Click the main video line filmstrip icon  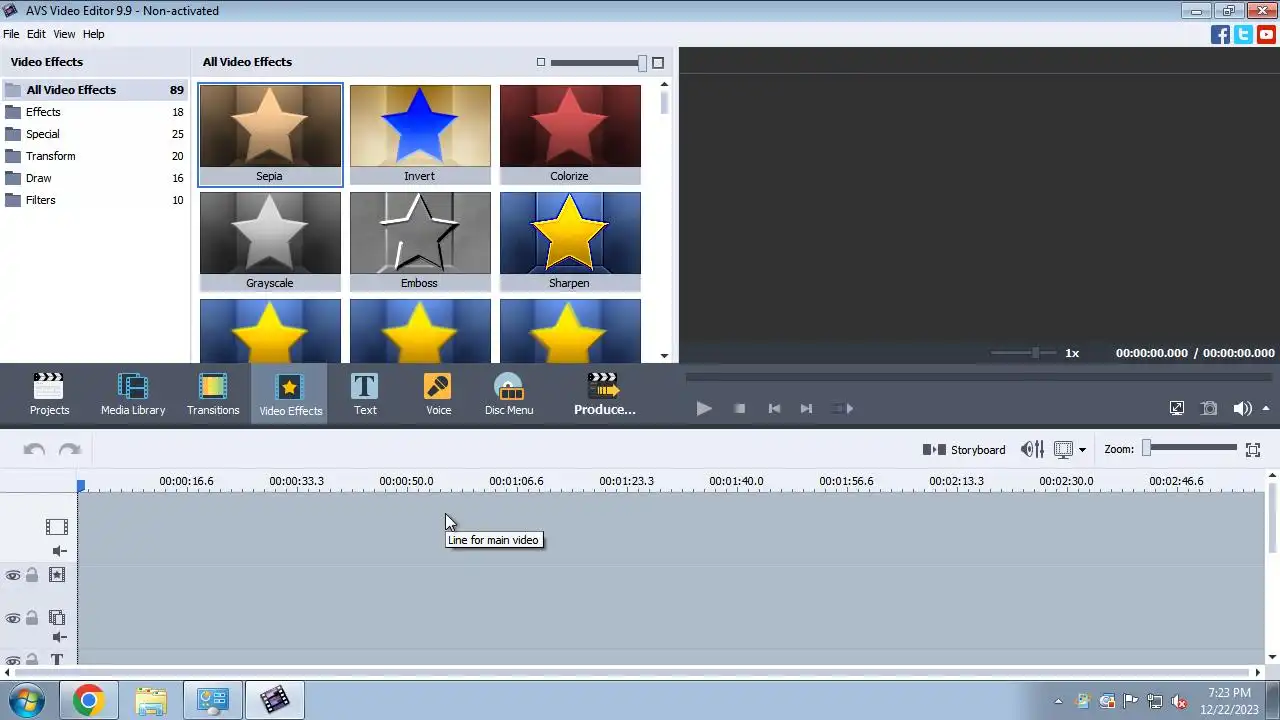57,527
